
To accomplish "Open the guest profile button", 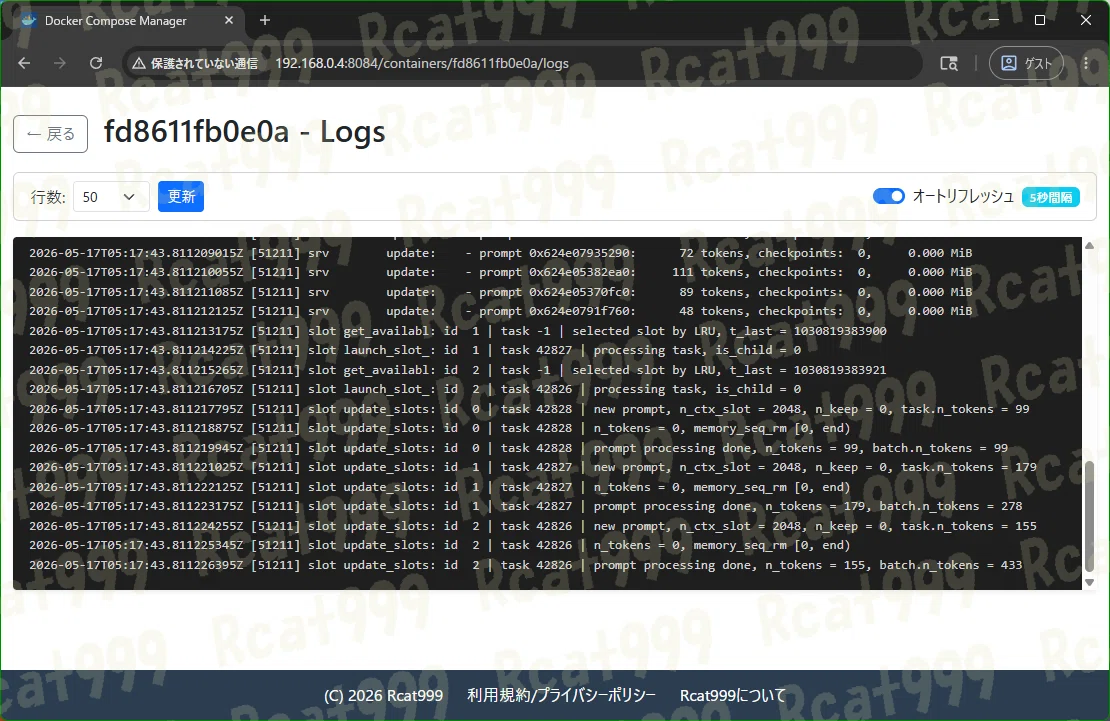I will pos(1026,63).
